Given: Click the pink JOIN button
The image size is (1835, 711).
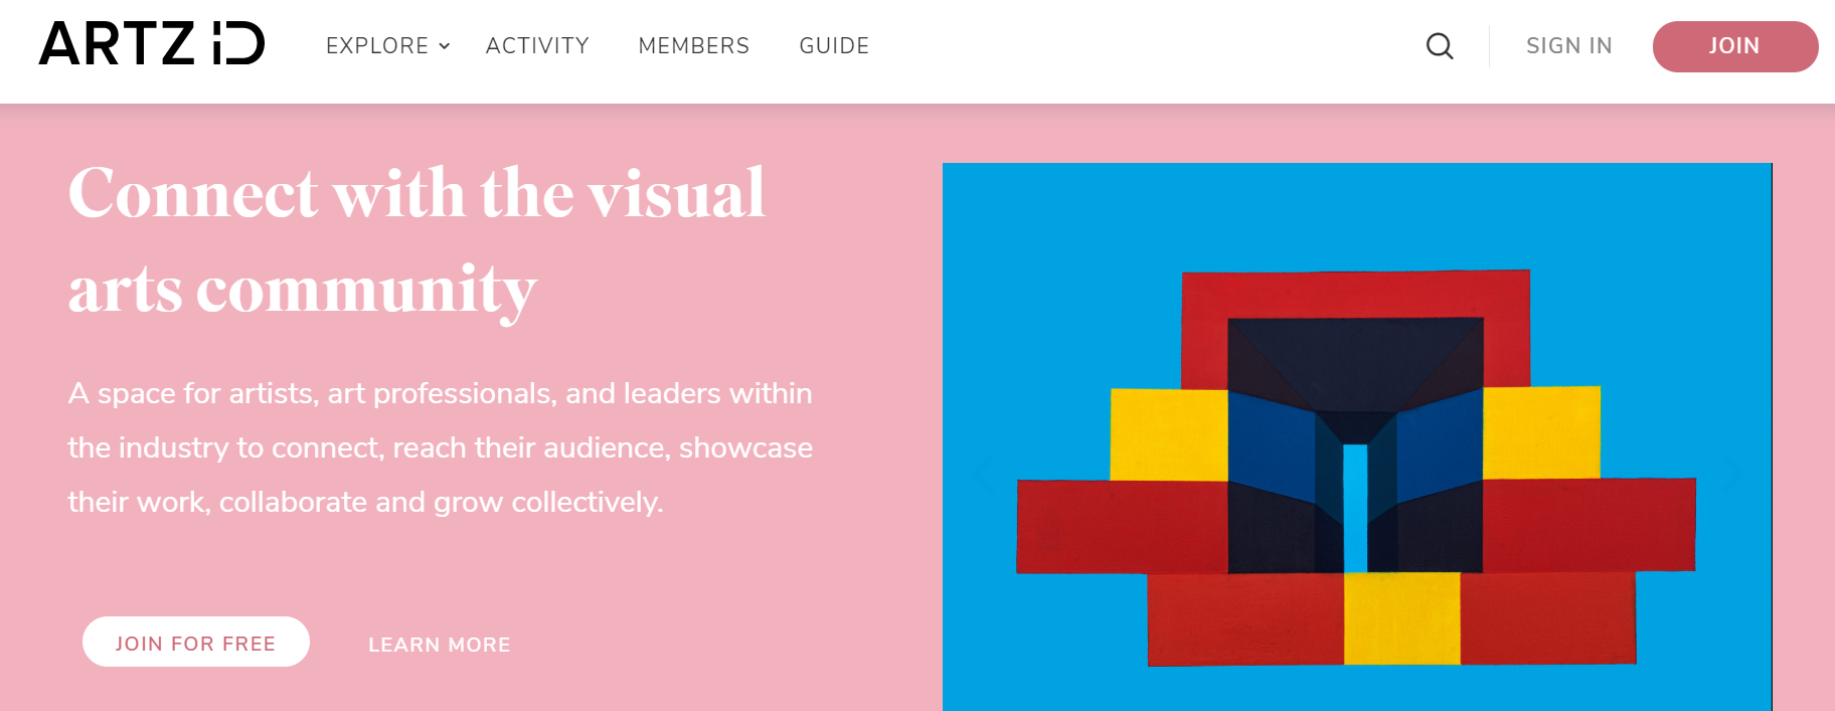Looking at the screenshot, I should [x=1734, y=46].
